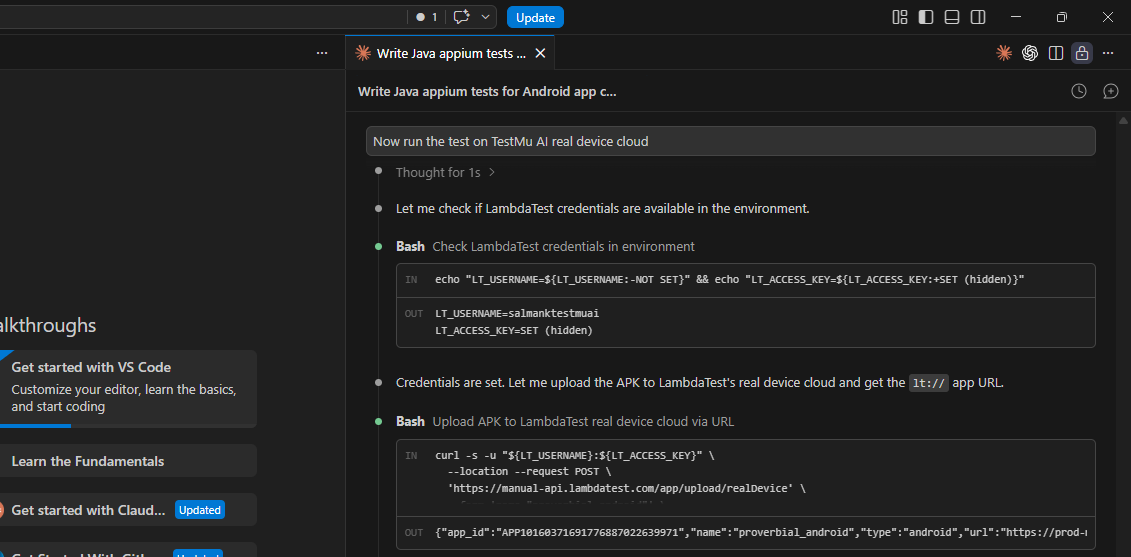Minimize the VS Code window

[x=1016, y=17]
